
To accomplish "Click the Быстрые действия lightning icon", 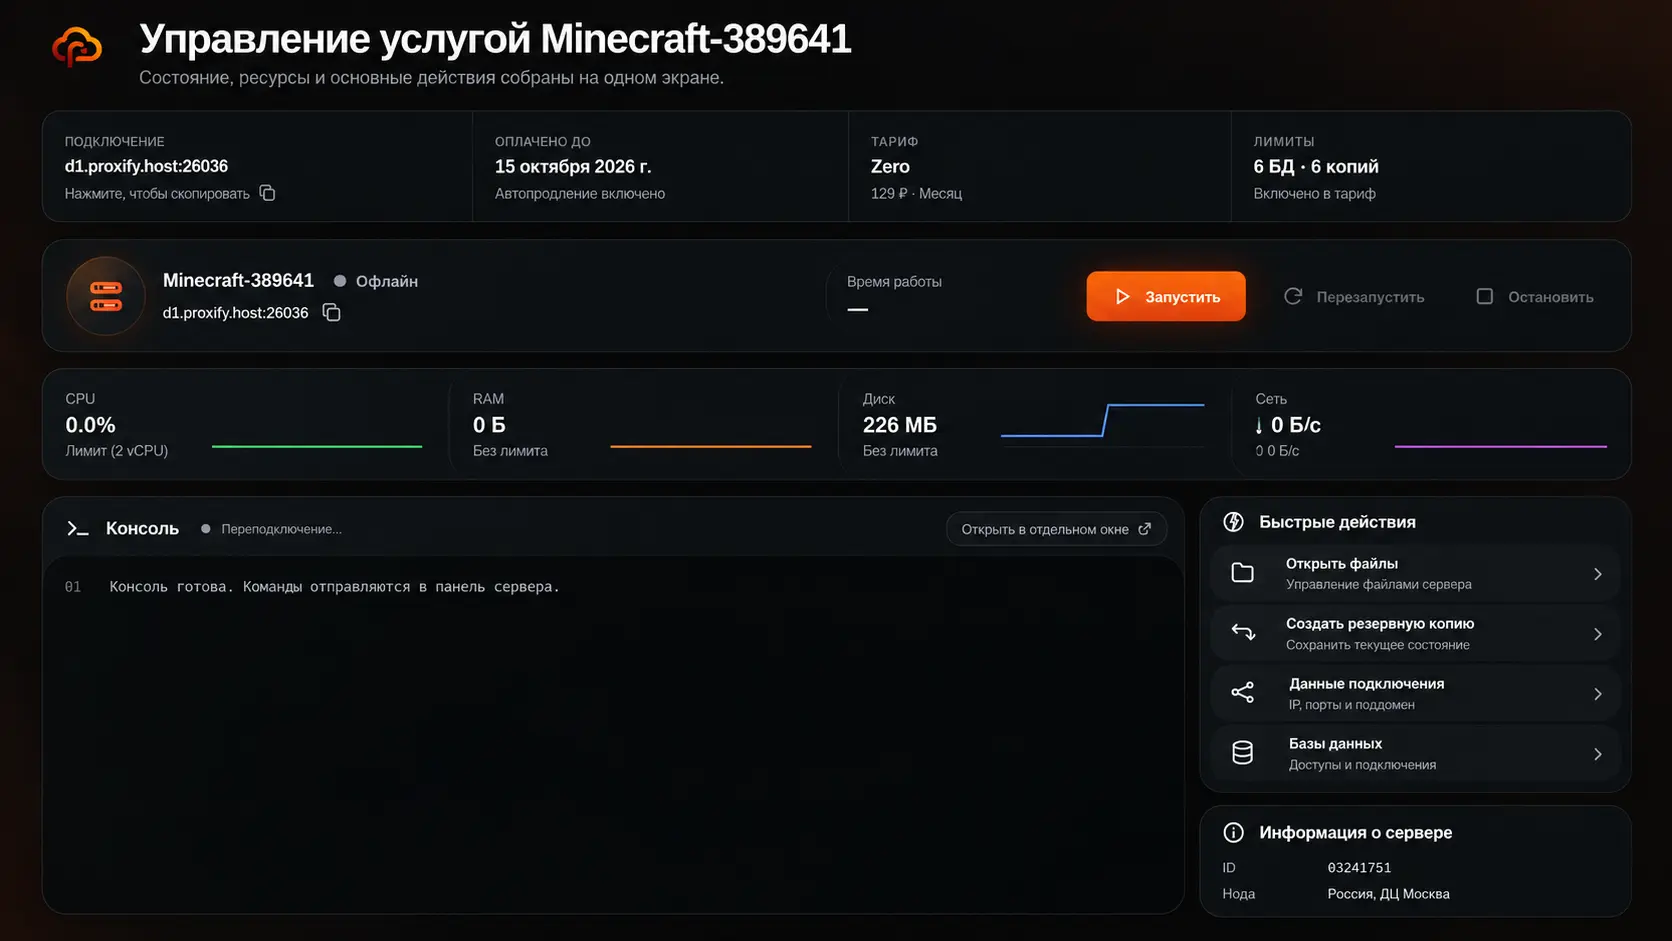I will click(x=1234, y=522).
